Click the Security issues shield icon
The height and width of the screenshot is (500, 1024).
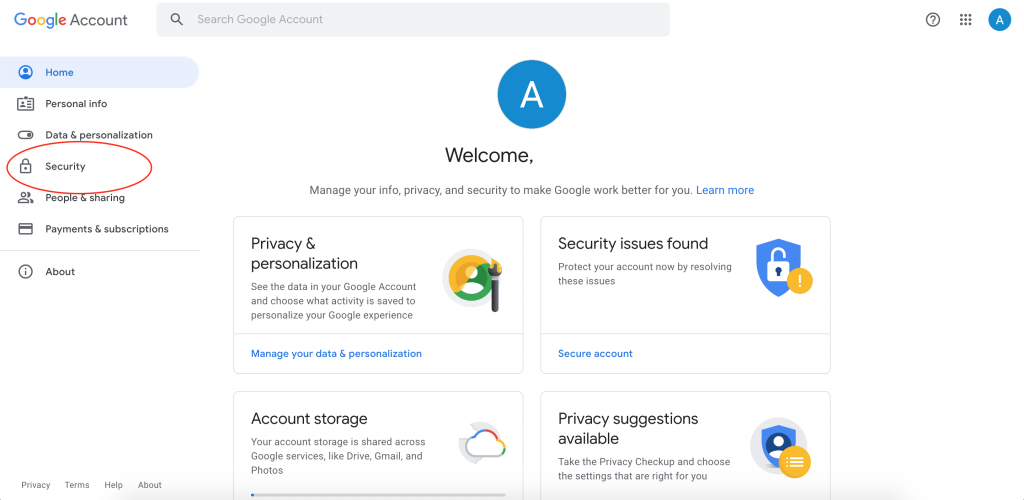coord(783,268)
